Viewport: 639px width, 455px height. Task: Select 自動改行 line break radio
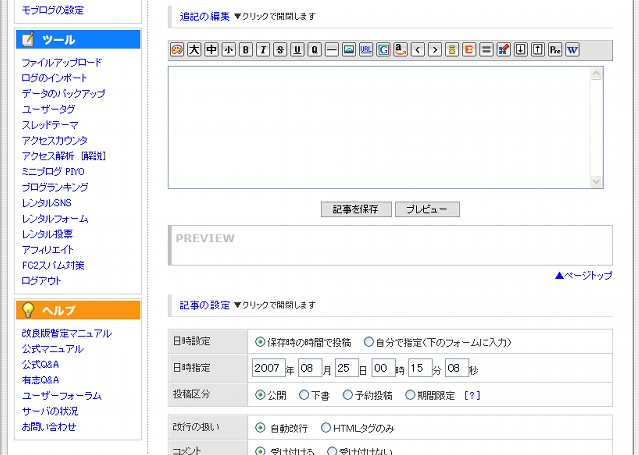pyautogui.click(x=260, y=428)
